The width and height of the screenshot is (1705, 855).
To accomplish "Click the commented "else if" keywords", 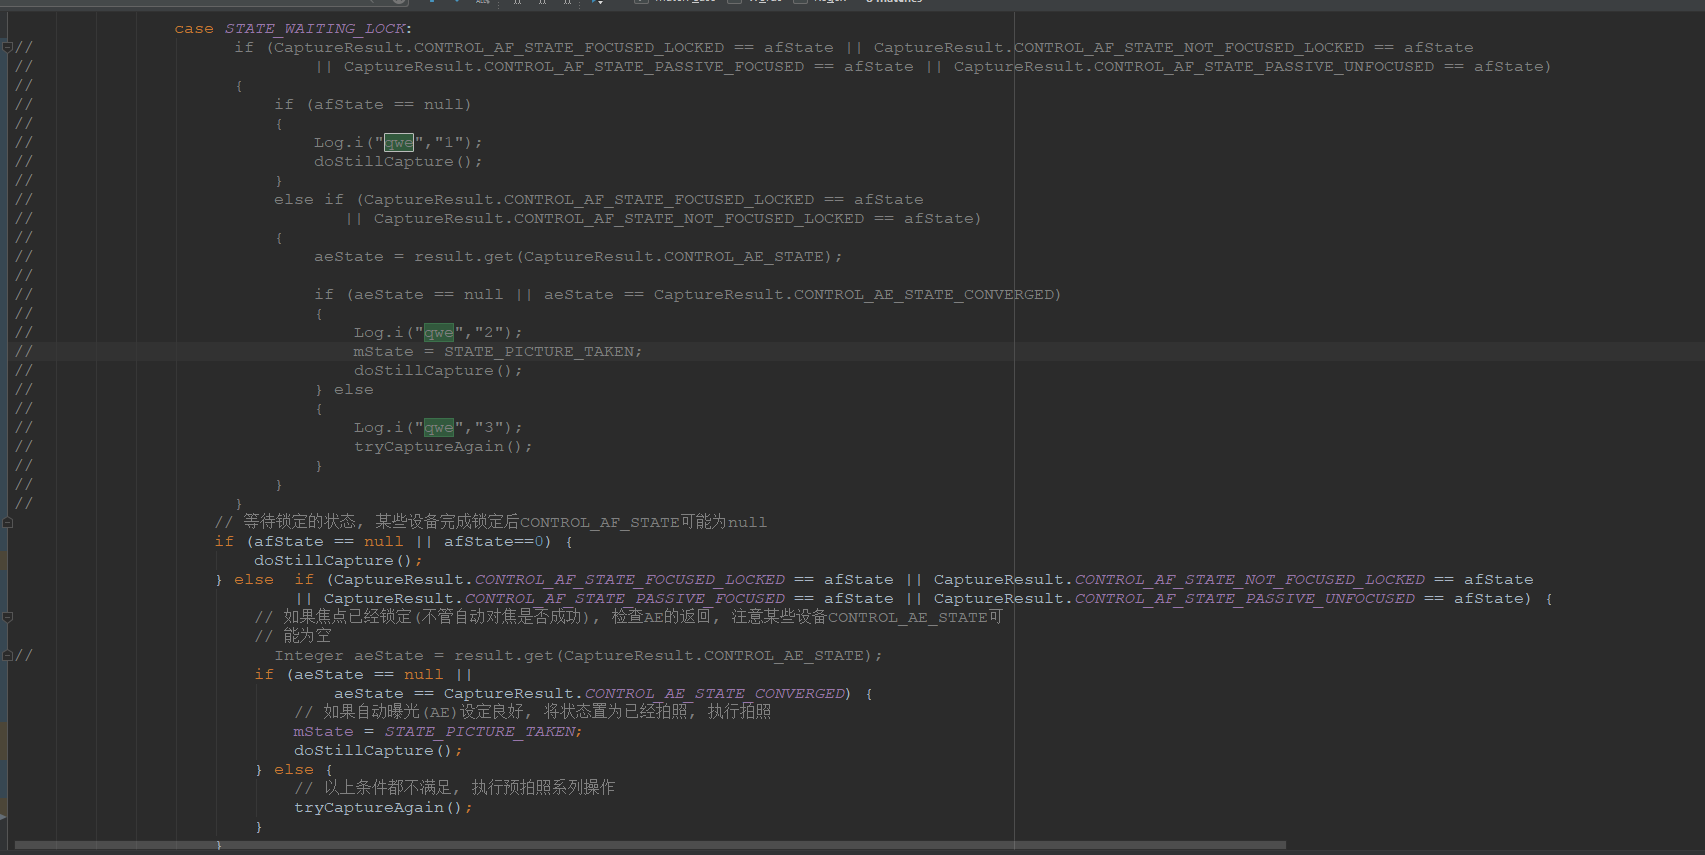I will 309,200.
